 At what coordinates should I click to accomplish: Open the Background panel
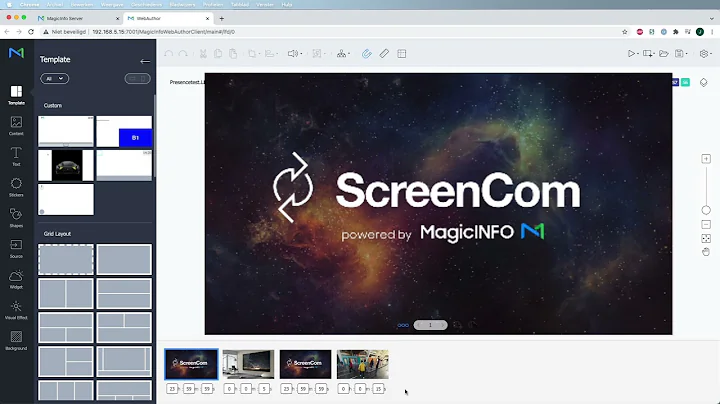click(x=16, y=341)
